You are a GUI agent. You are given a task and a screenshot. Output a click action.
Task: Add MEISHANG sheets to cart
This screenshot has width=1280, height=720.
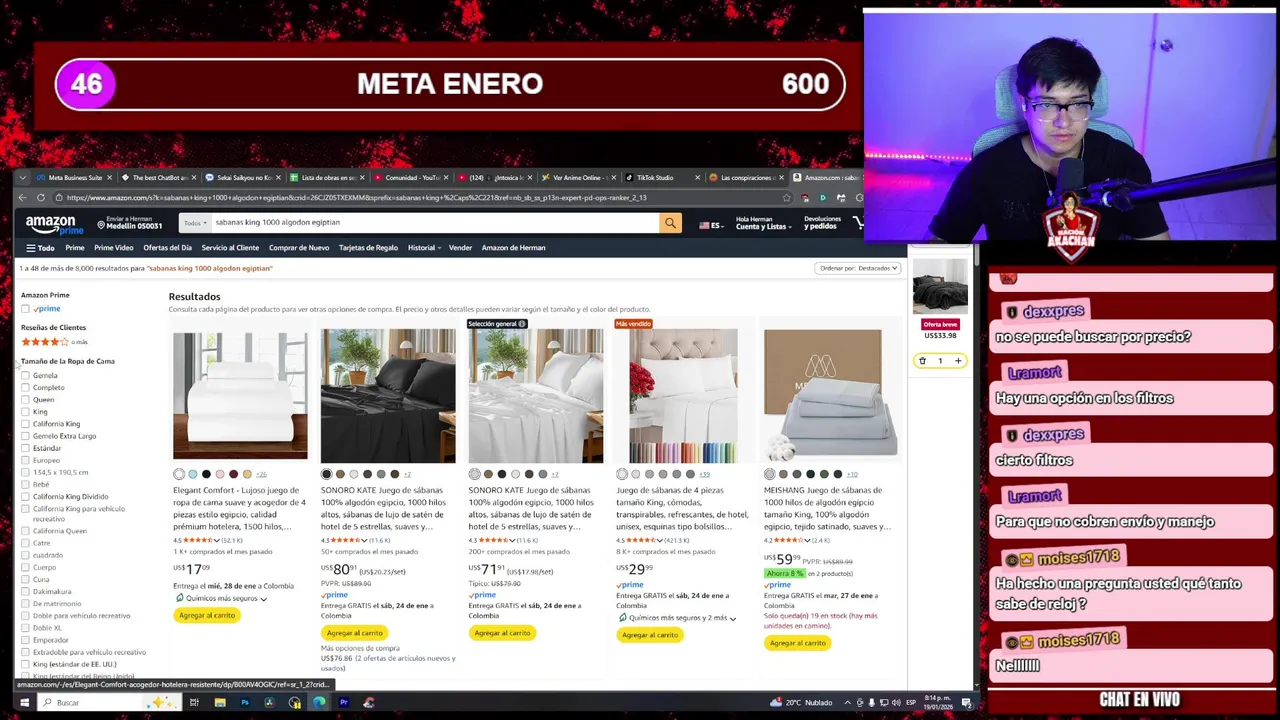(x=798, y=643)
